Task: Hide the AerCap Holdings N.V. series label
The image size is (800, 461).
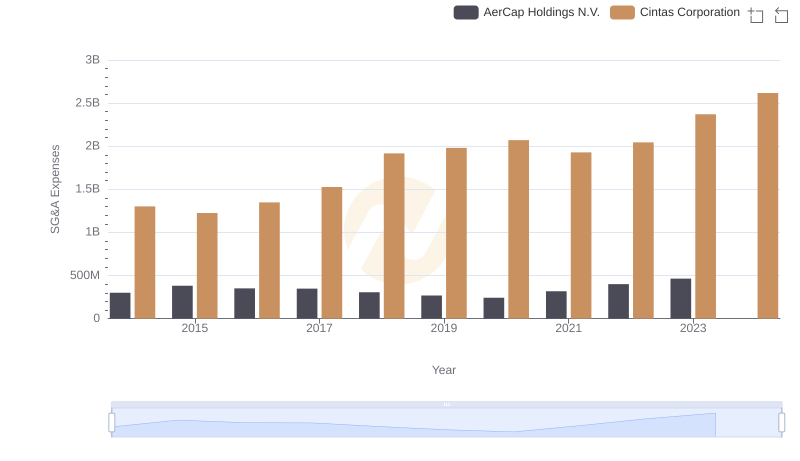Action: click(x=541, y=13)
